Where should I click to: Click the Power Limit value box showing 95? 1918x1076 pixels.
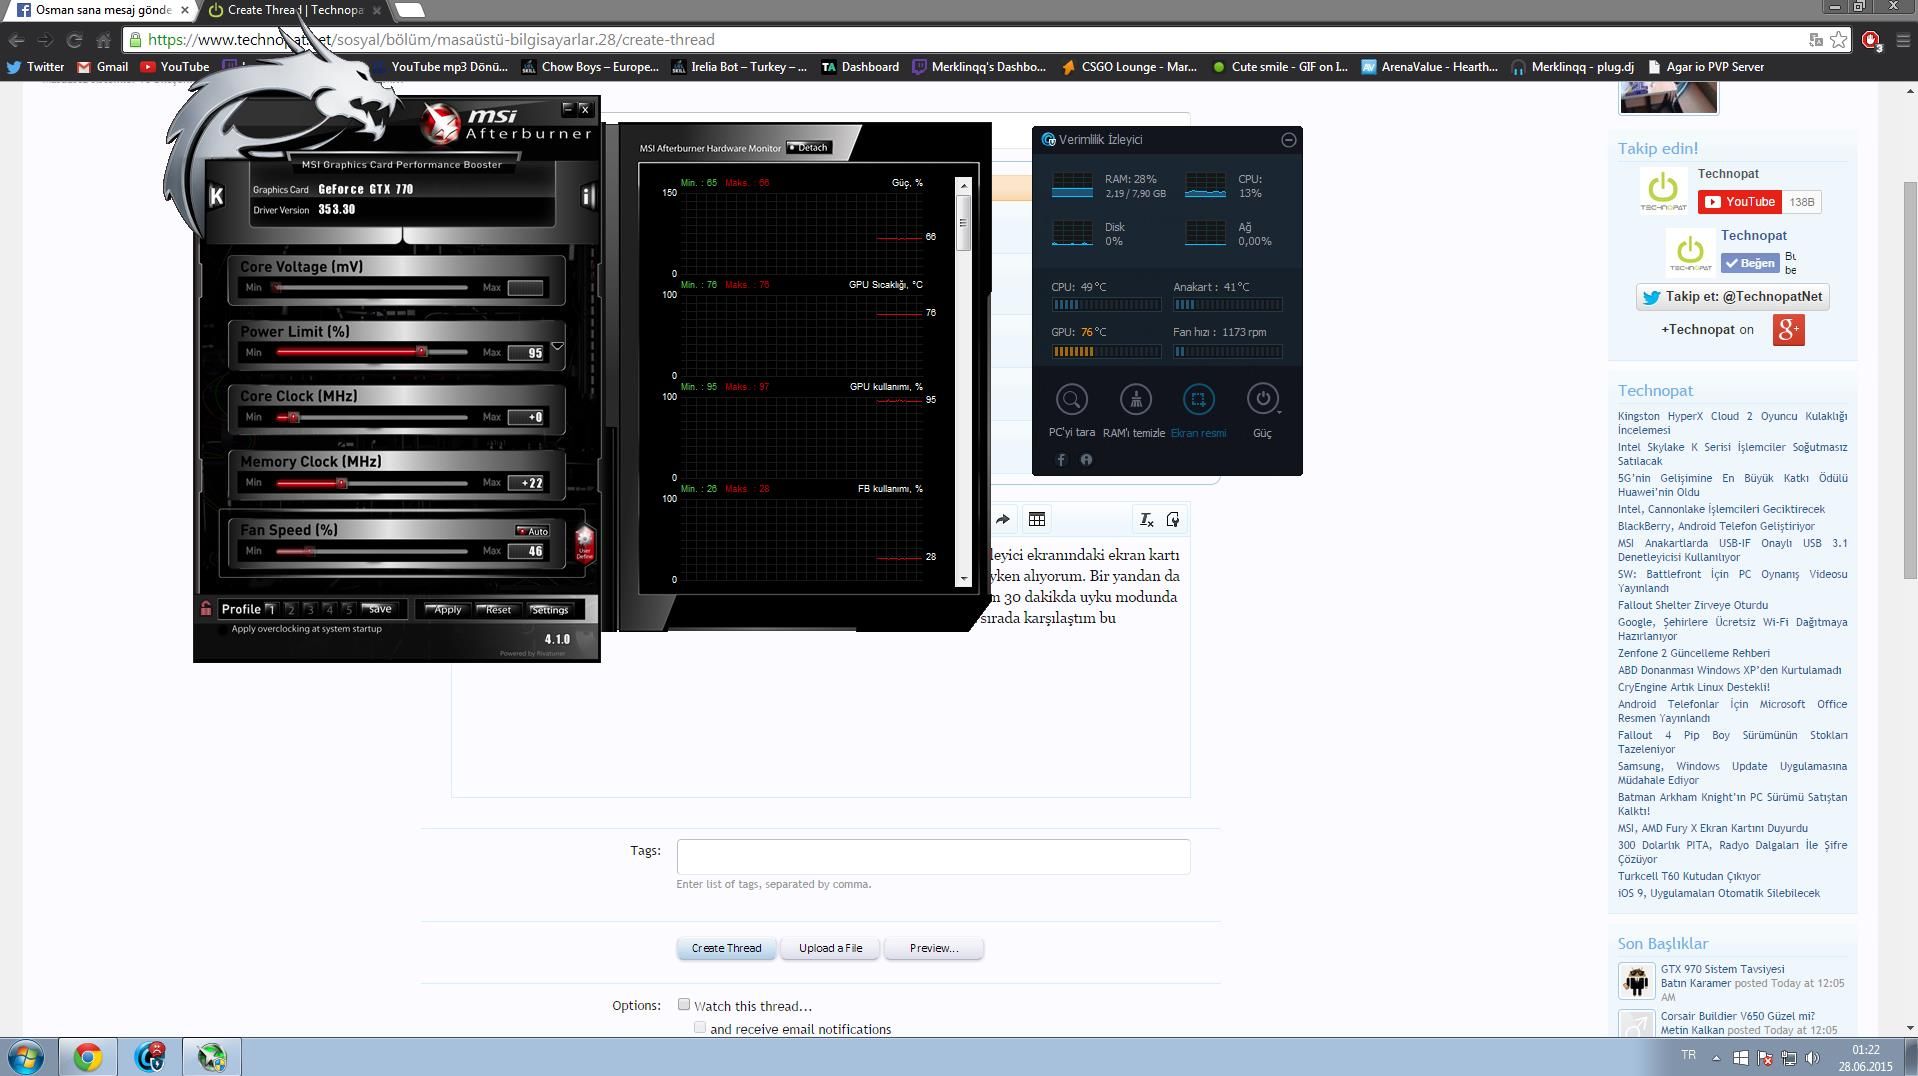tap(527, 353)
